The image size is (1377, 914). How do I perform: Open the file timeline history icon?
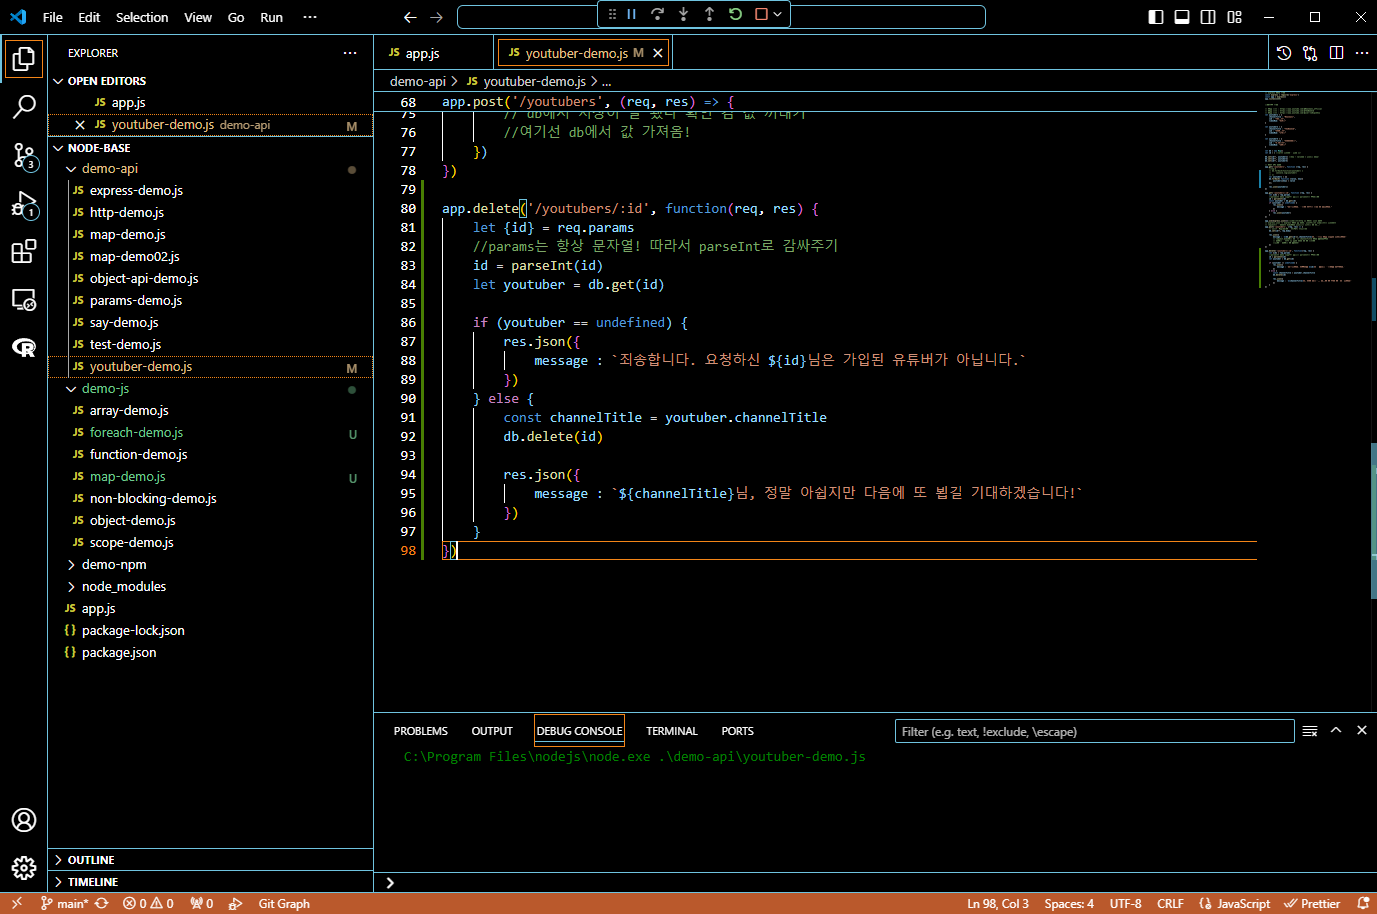coord(1284,53)
